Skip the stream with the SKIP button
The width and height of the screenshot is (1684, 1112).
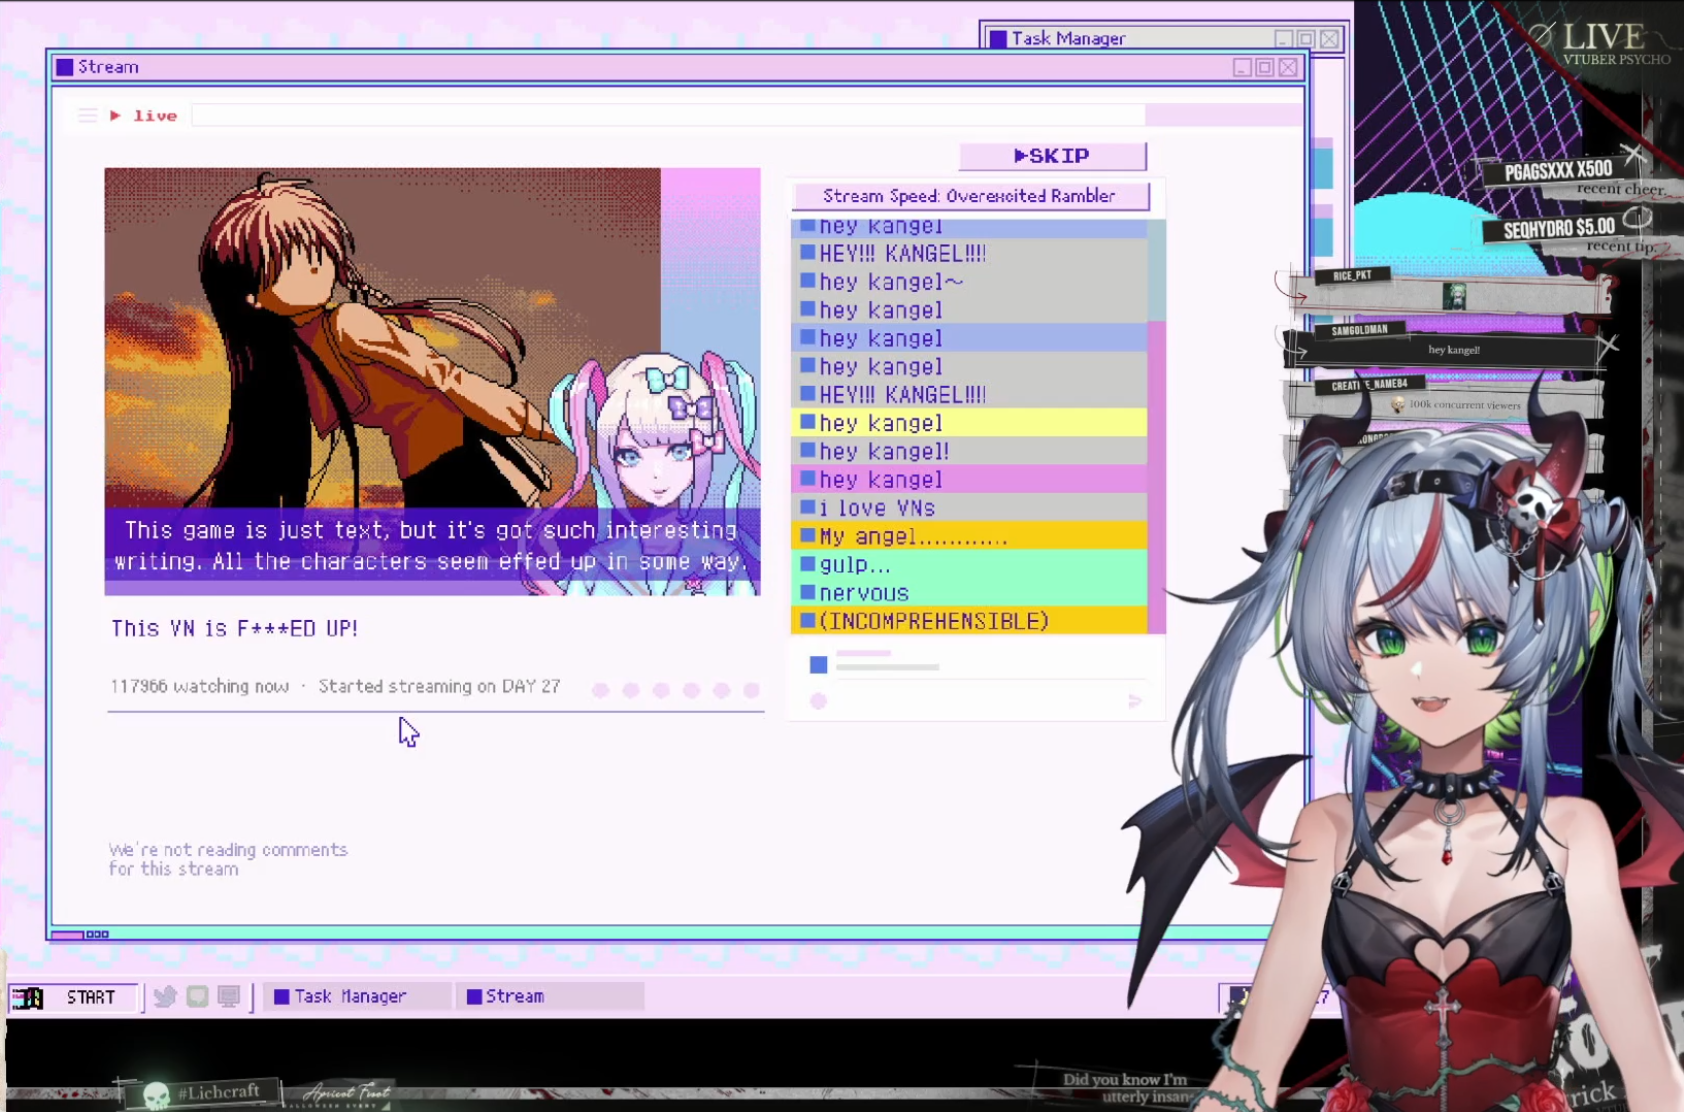pos(1052,156)
